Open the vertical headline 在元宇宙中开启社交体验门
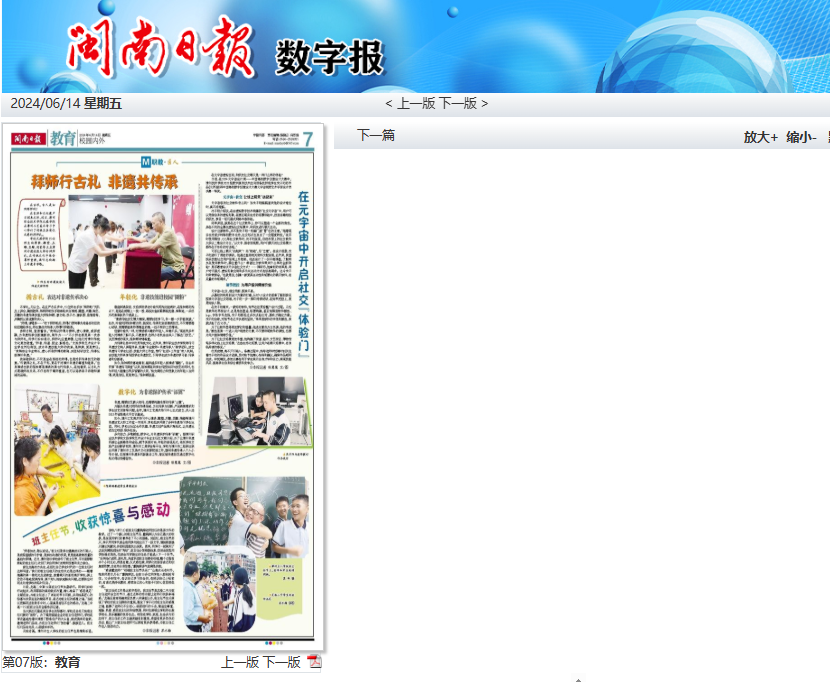Image resolution: width=830 pixels, height=682 pixels. tap(303, 274)
